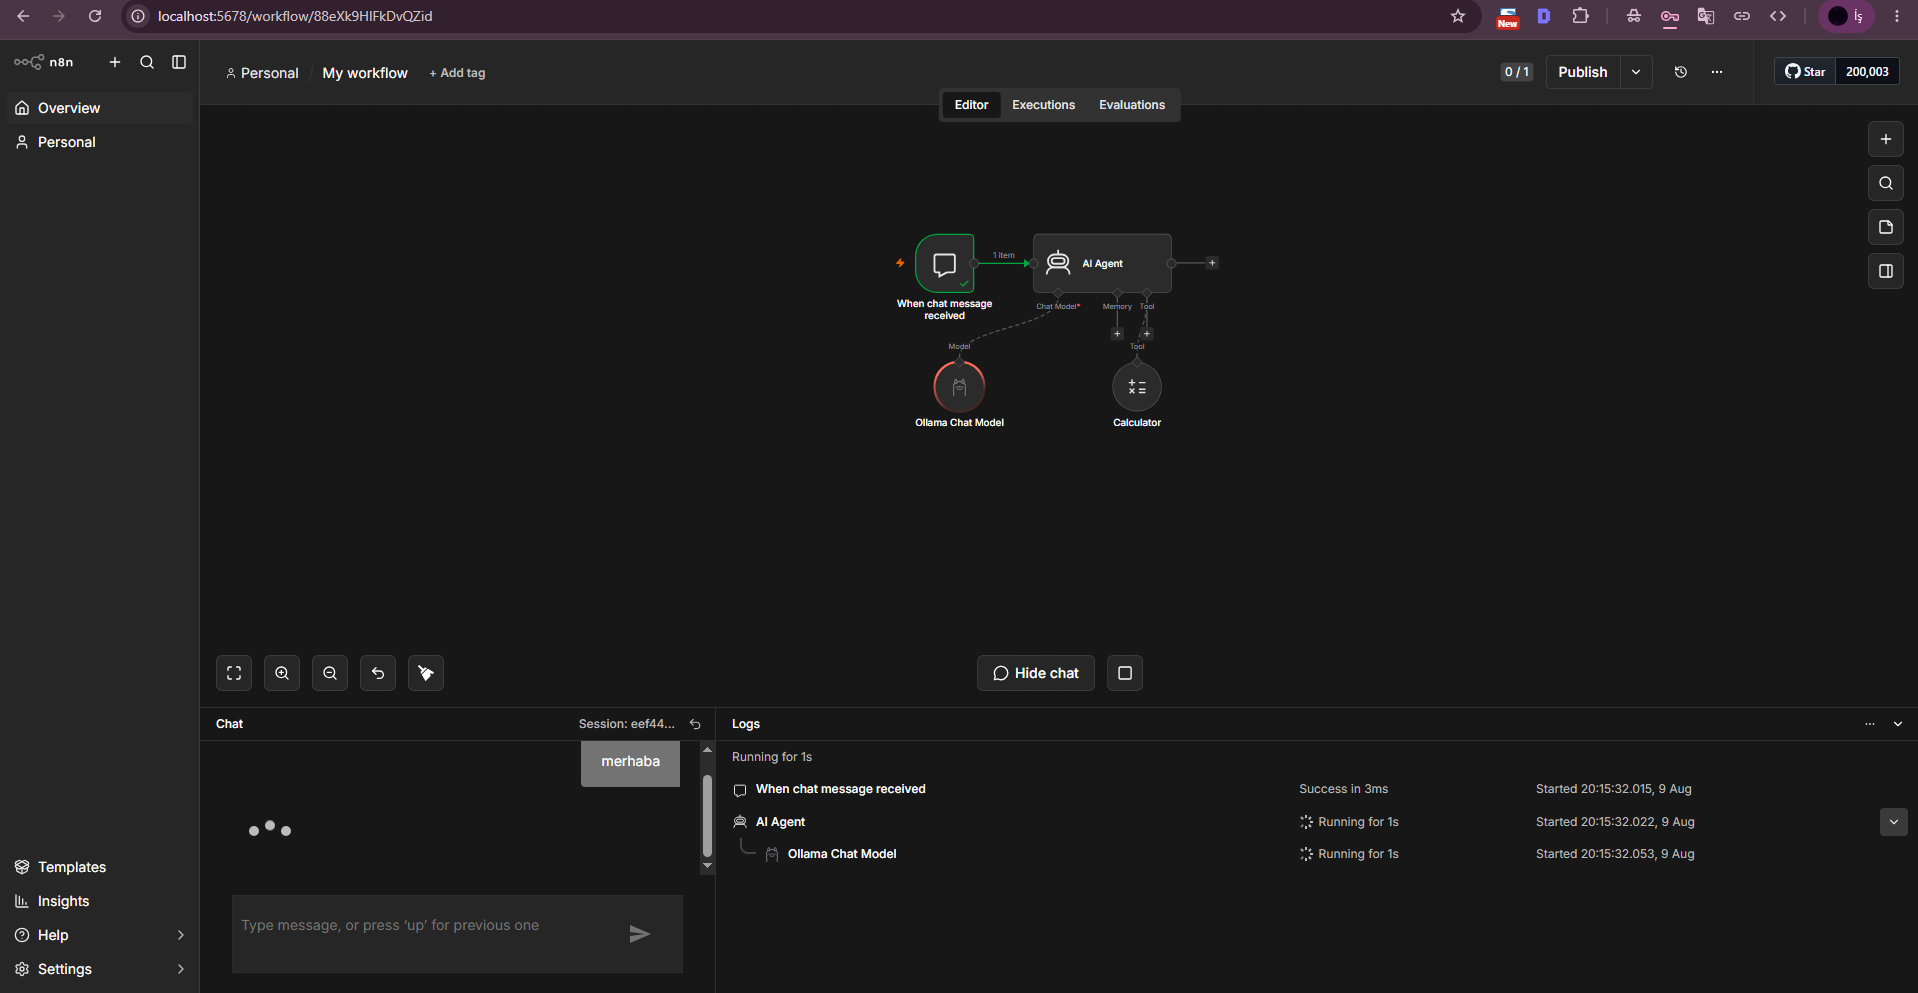The width and height of the screenshot is (1918, 993).
Task: Click the Session eef44 ID
Action: (x=627, y=724)
